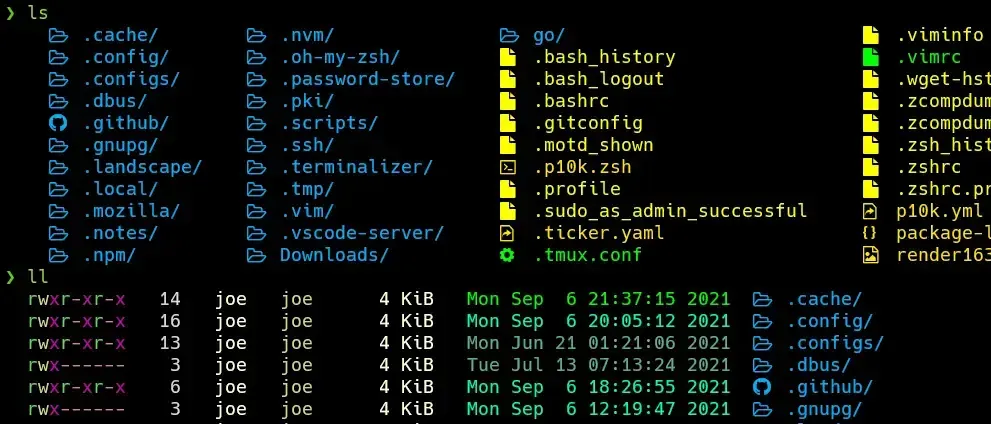The image size is (991, 424).
Task: Click the terminal icon next to .p10k.zsh
Action: pos(507,167)
